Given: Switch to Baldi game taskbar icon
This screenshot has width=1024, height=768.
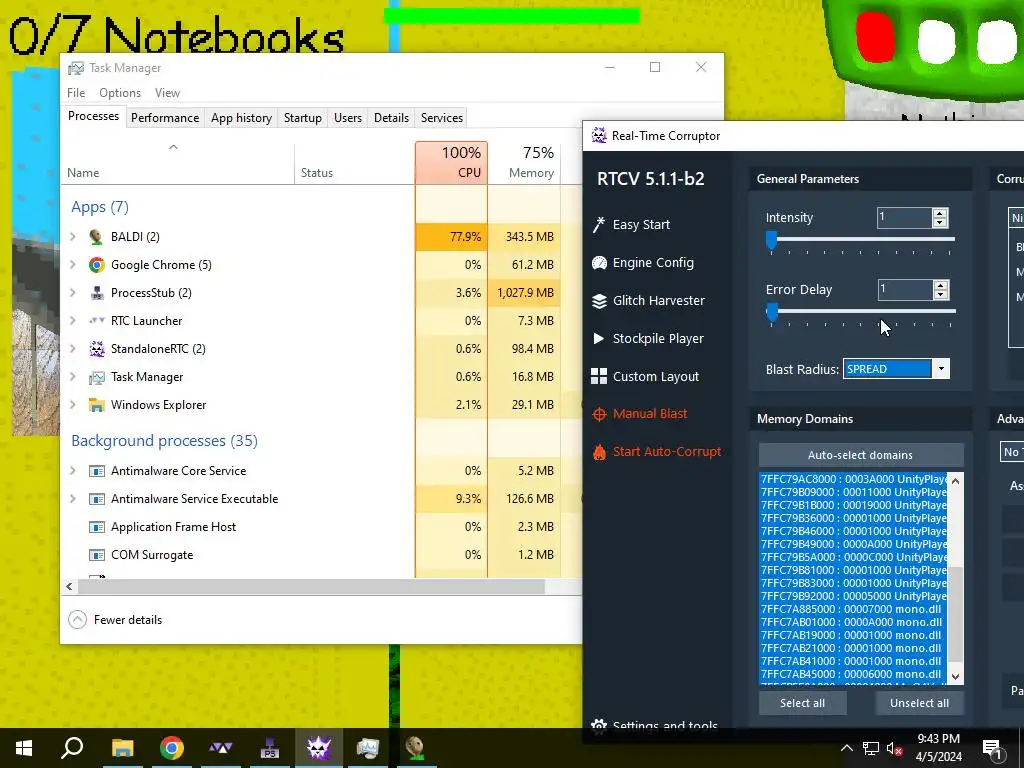Looking at the screenshot, I should click(x=416, y=748).
